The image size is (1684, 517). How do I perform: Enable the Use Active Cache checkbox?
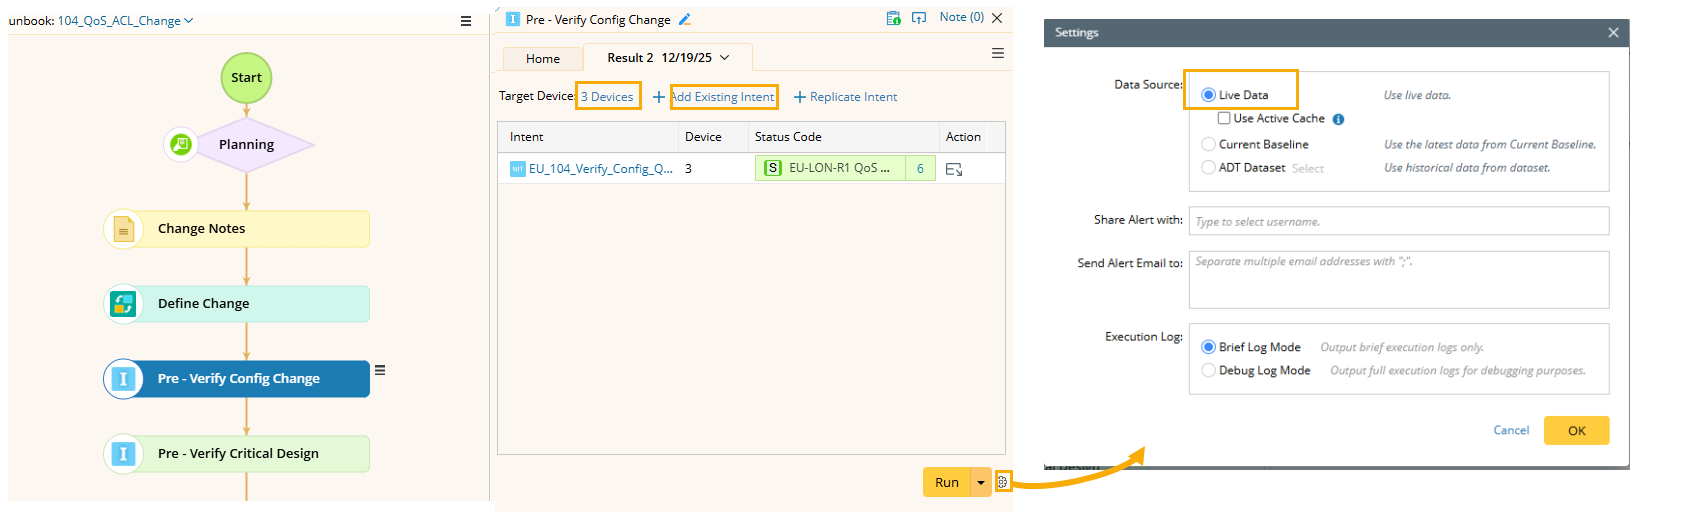1224,118
